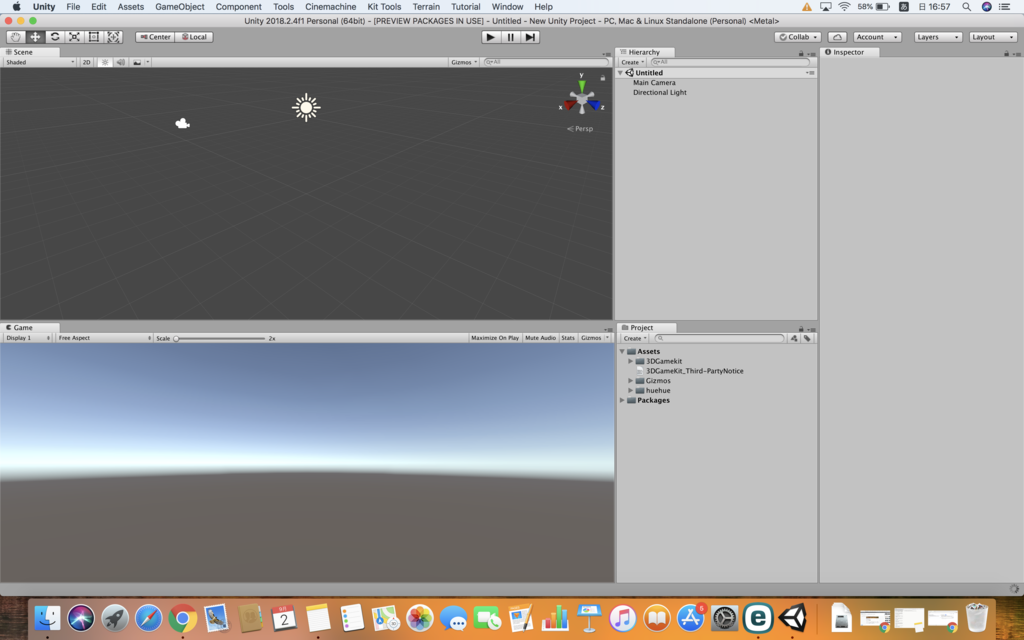Image resolution: width=1024 pixels, height=640 pixels.
Task: Open the Terrain menu
Action: pos(426,7)
